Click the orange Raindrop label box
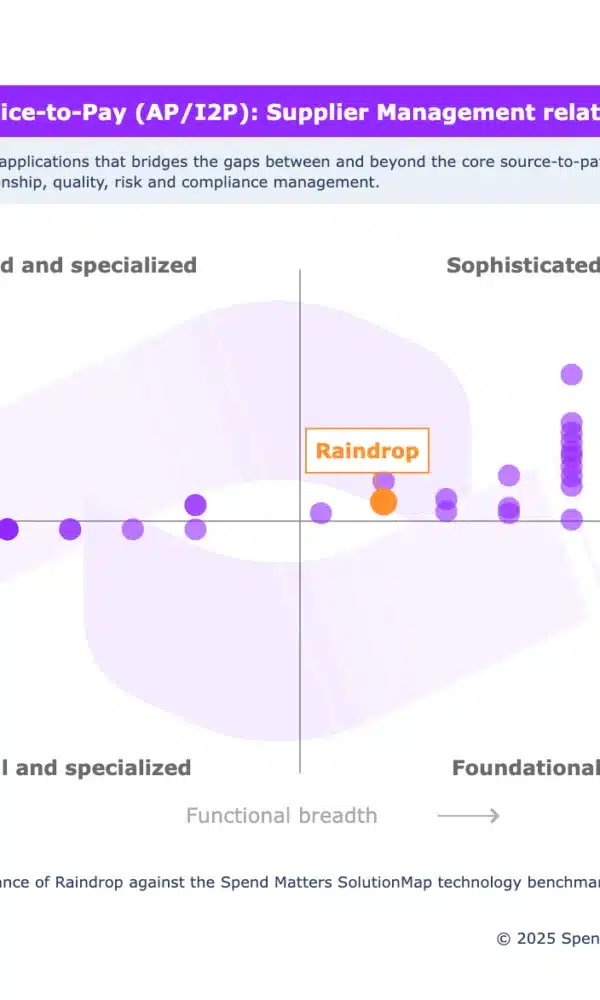 [x=367, y=451]
